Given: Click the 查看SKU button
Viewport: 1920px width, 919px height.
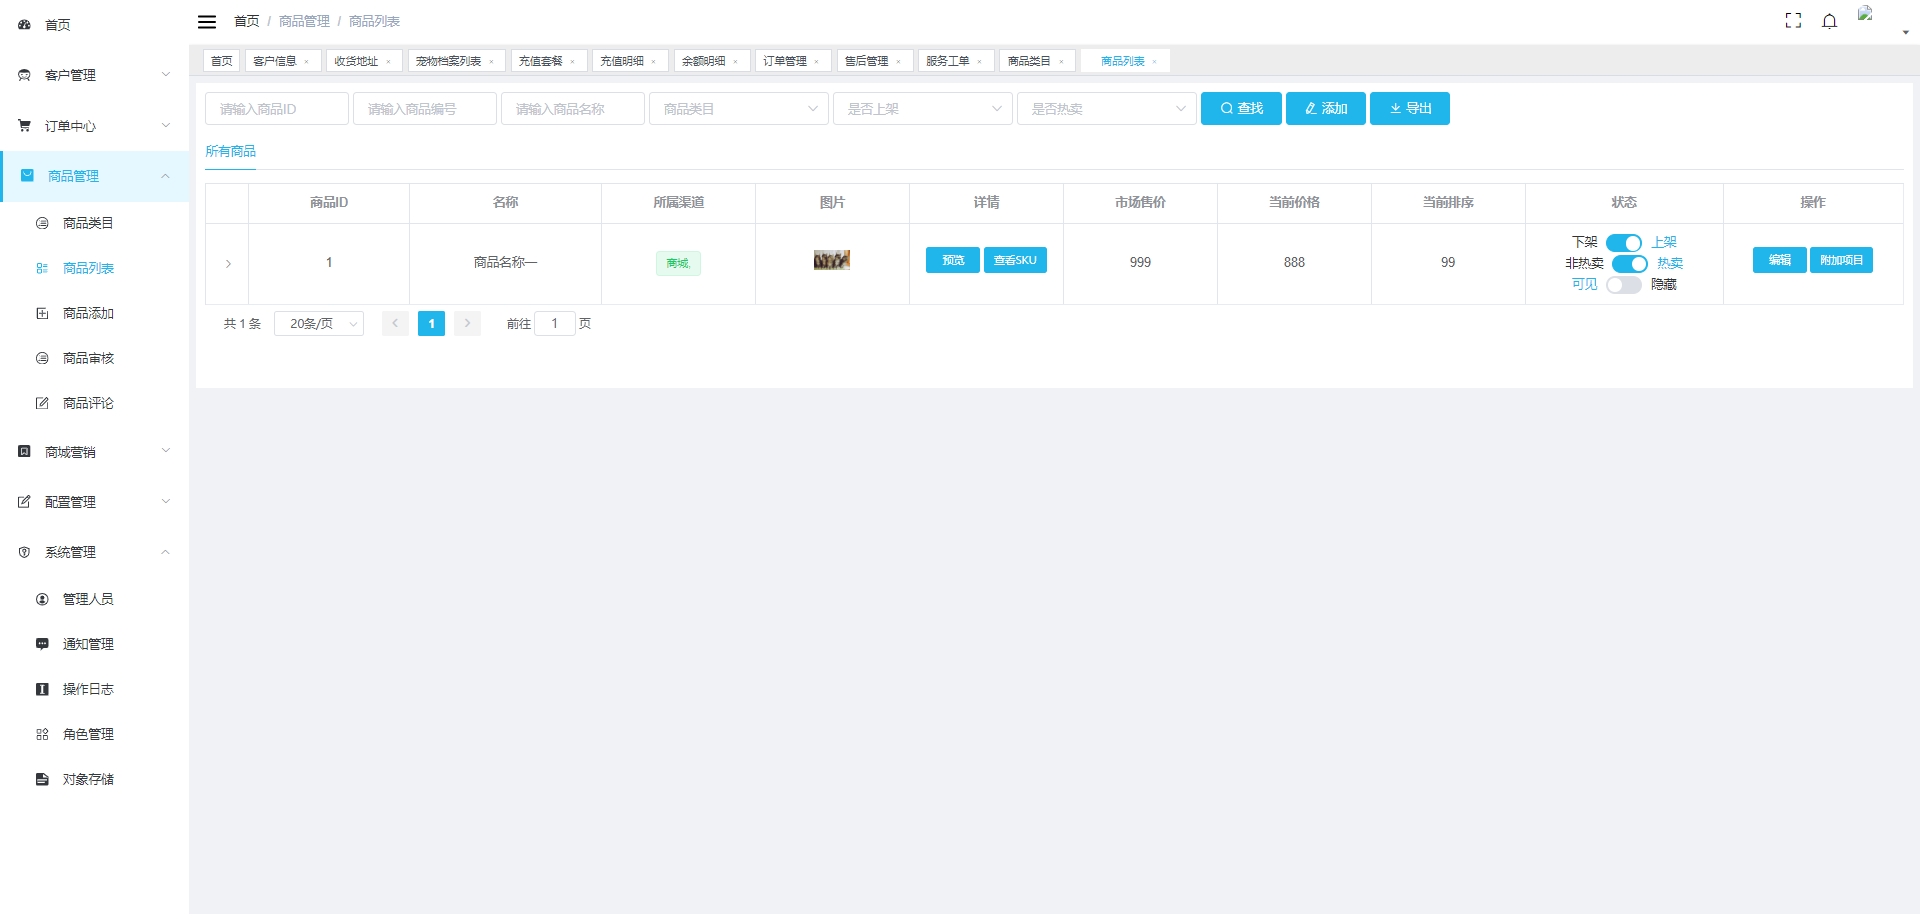Looking at the screenshot, I should (x=1015, y=260).
